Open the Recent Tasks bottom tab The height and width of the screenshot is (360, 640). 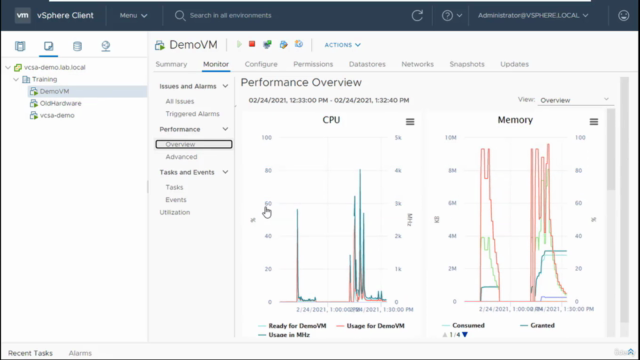coord(30,353)
